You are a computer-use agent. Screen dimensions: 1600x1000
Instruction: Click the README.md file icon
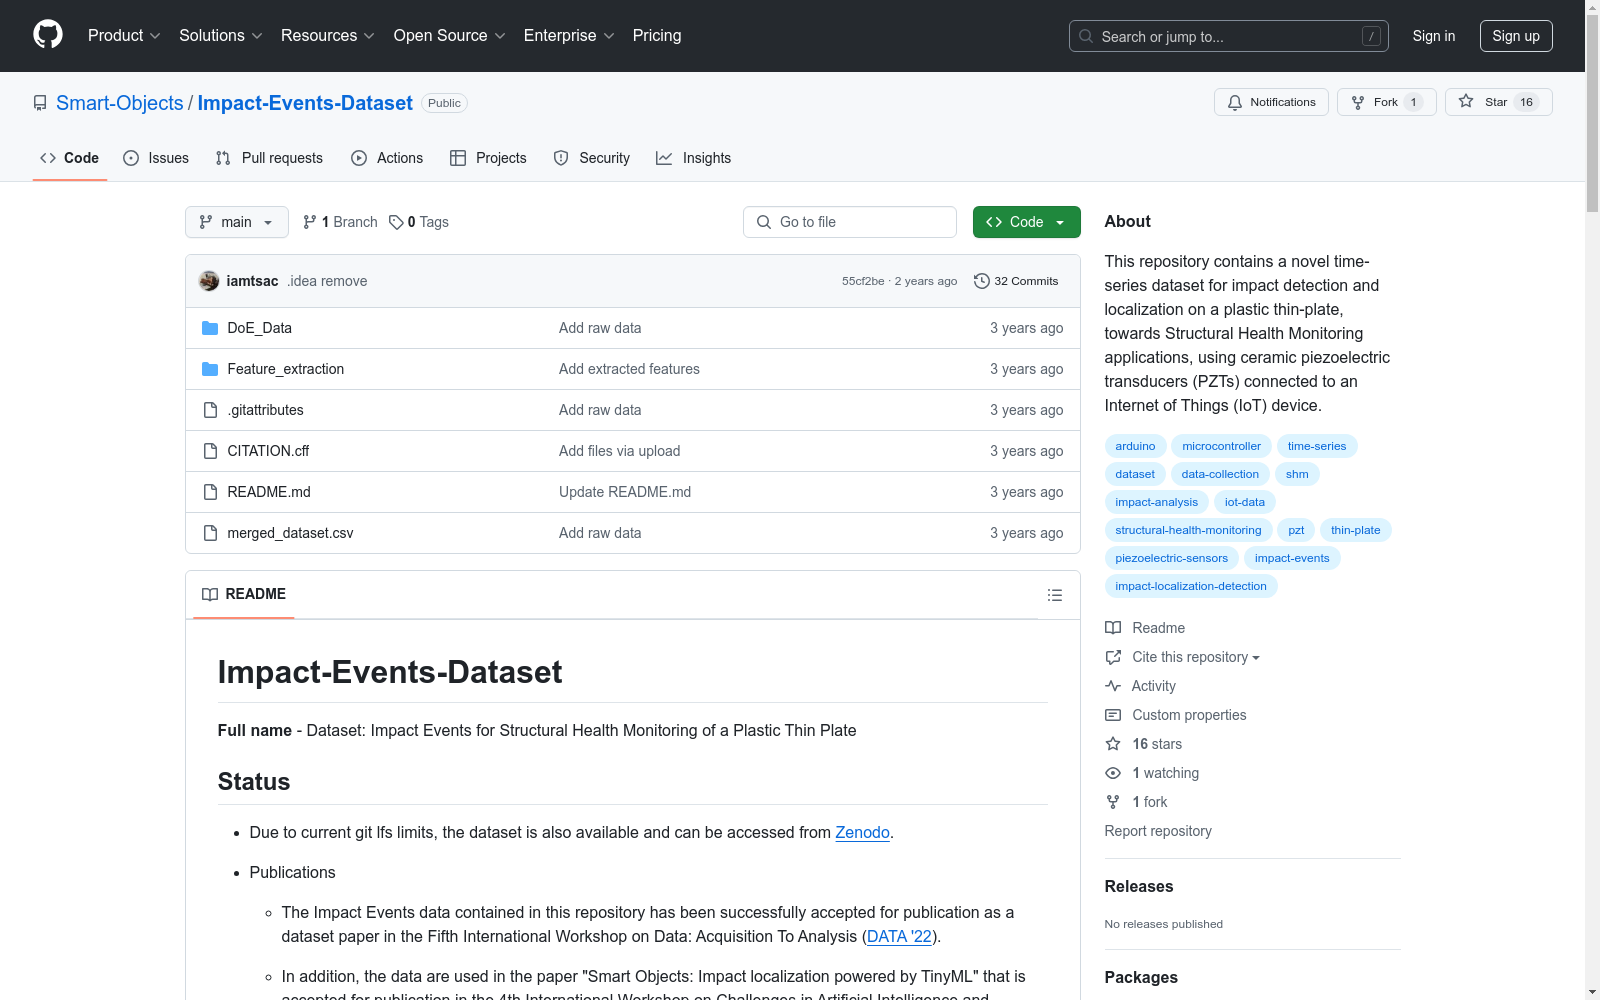[x=210, y=492]
